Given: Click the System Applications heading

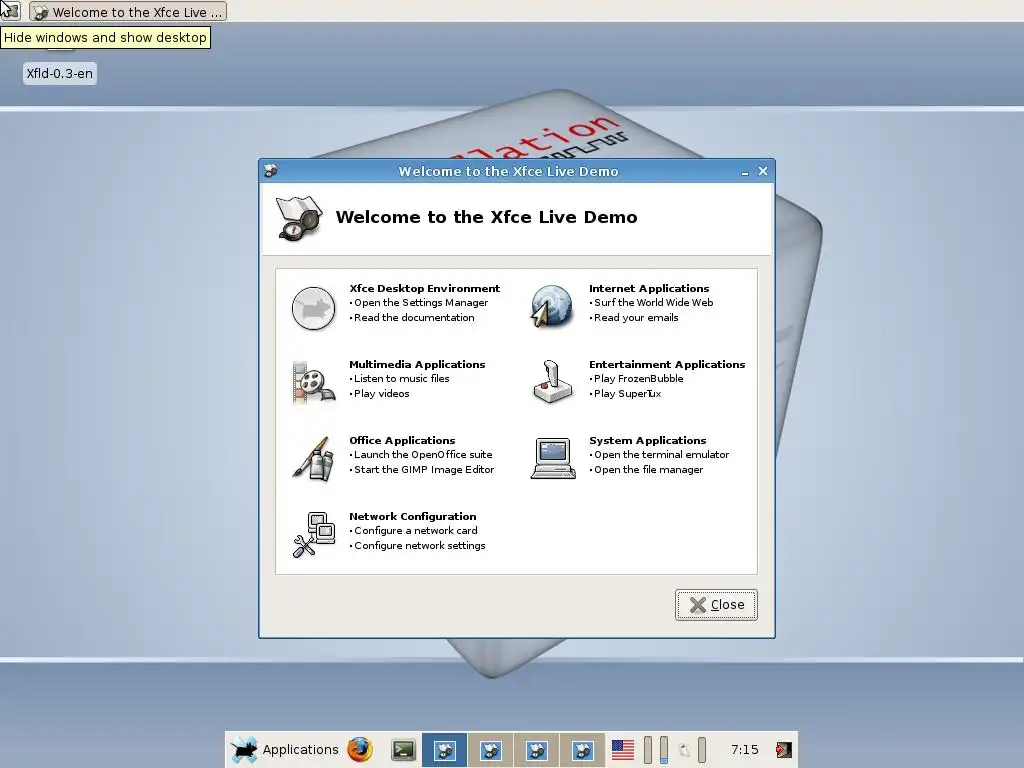Looking at the screenshot, I should pos(647,440).
